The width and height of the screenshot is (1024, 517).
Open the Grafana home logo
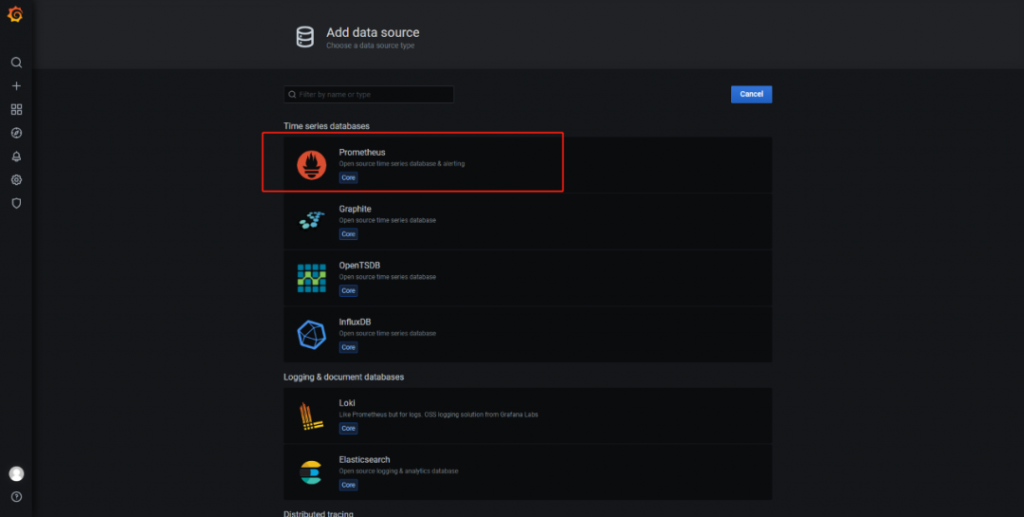[x=15, y=14]
